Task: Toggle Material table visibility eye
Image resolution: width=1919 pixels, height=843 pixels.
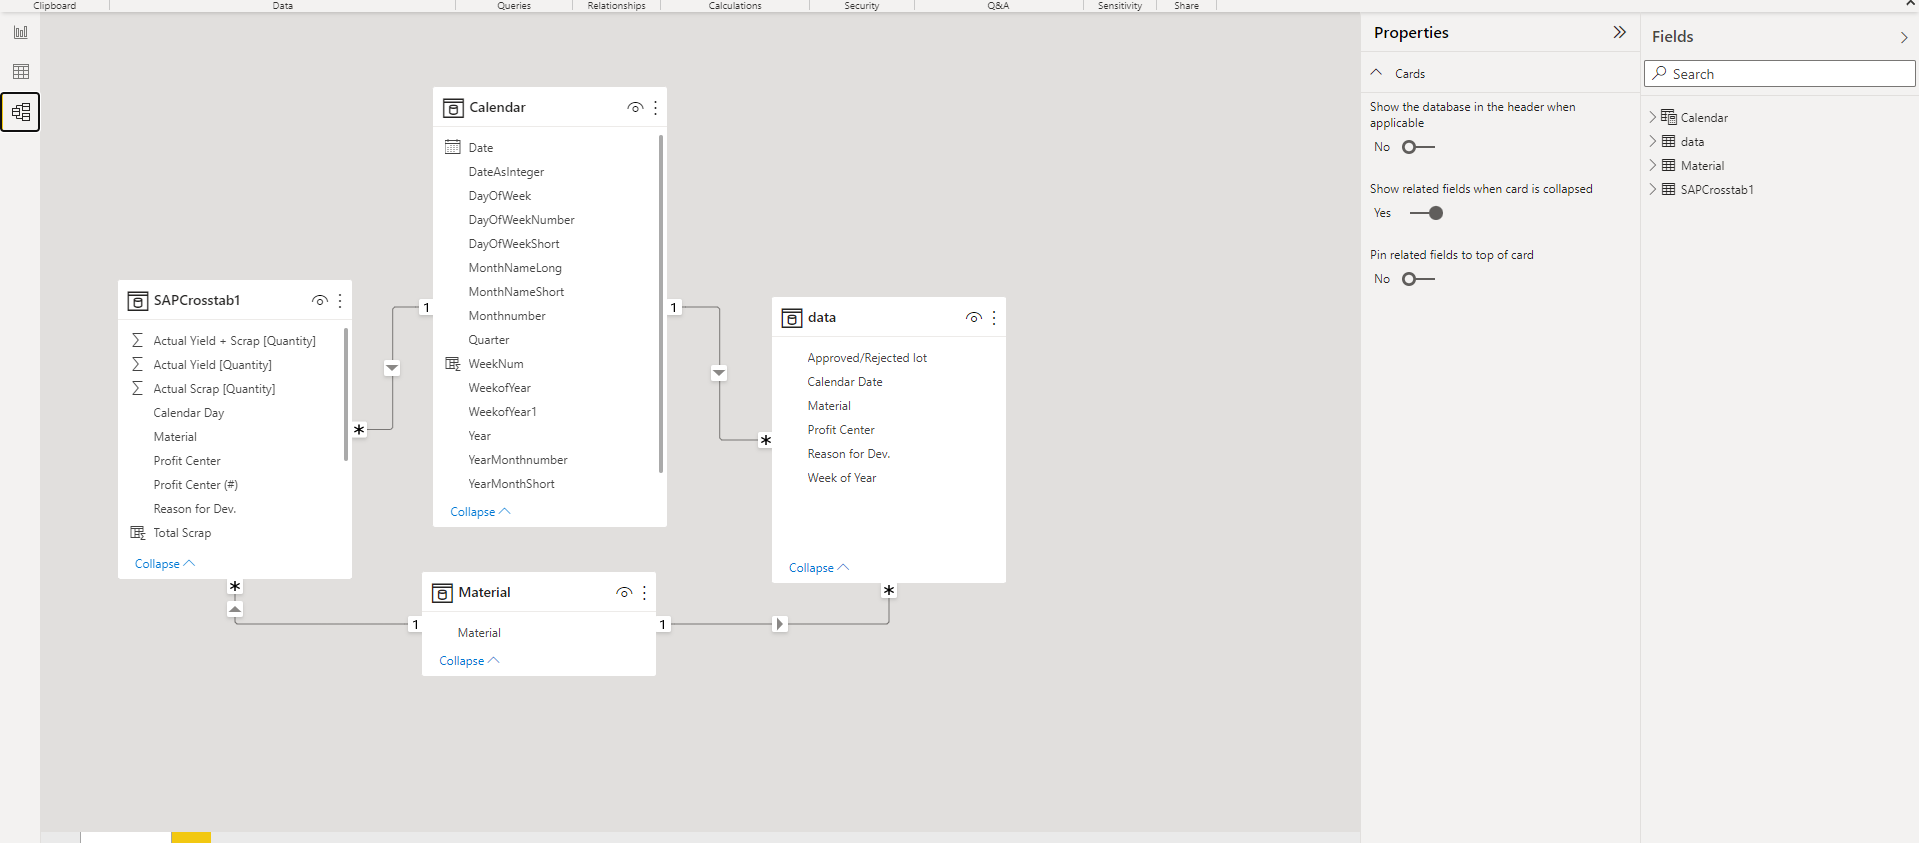Action: [624, 593]
